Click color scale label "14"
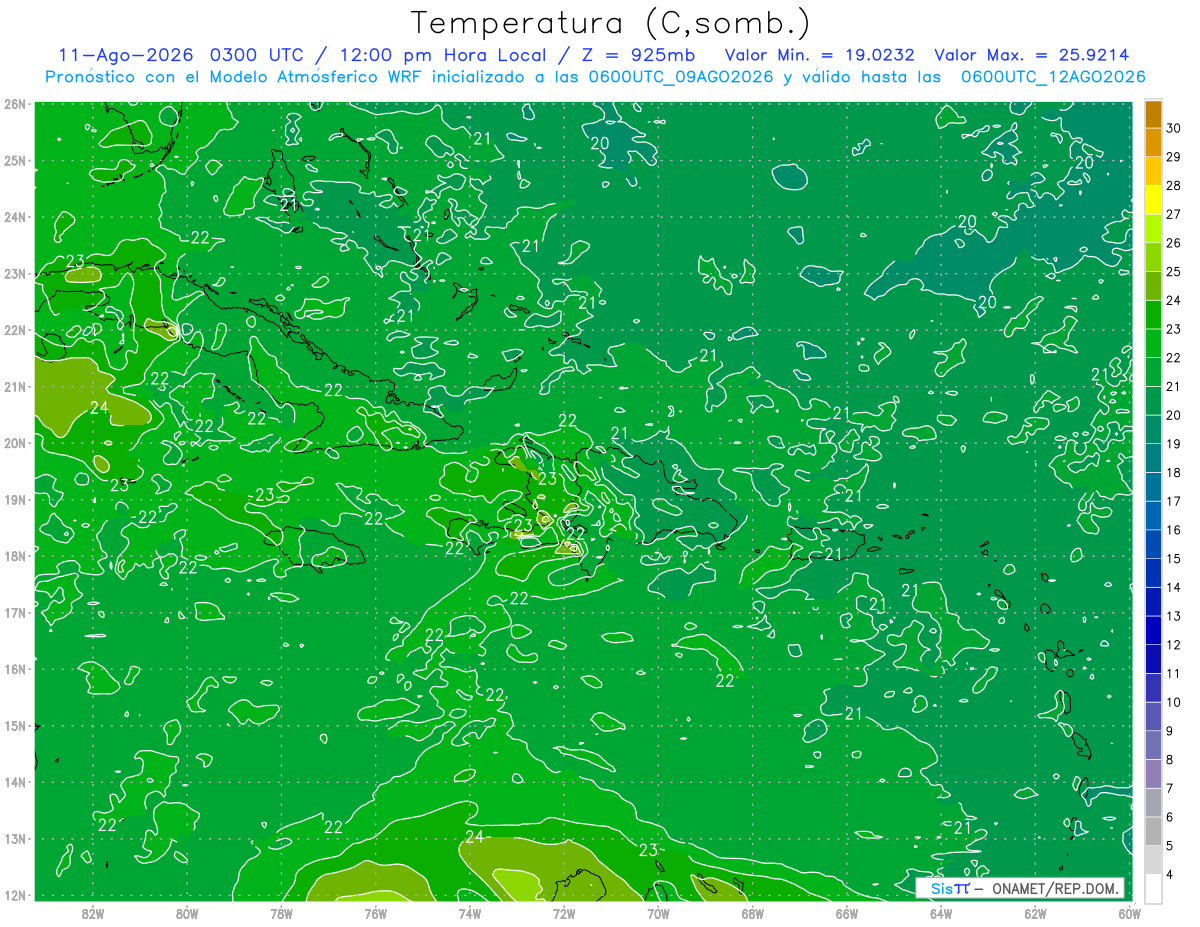Screen dimensions: 1200x927 coord(1173,587)
